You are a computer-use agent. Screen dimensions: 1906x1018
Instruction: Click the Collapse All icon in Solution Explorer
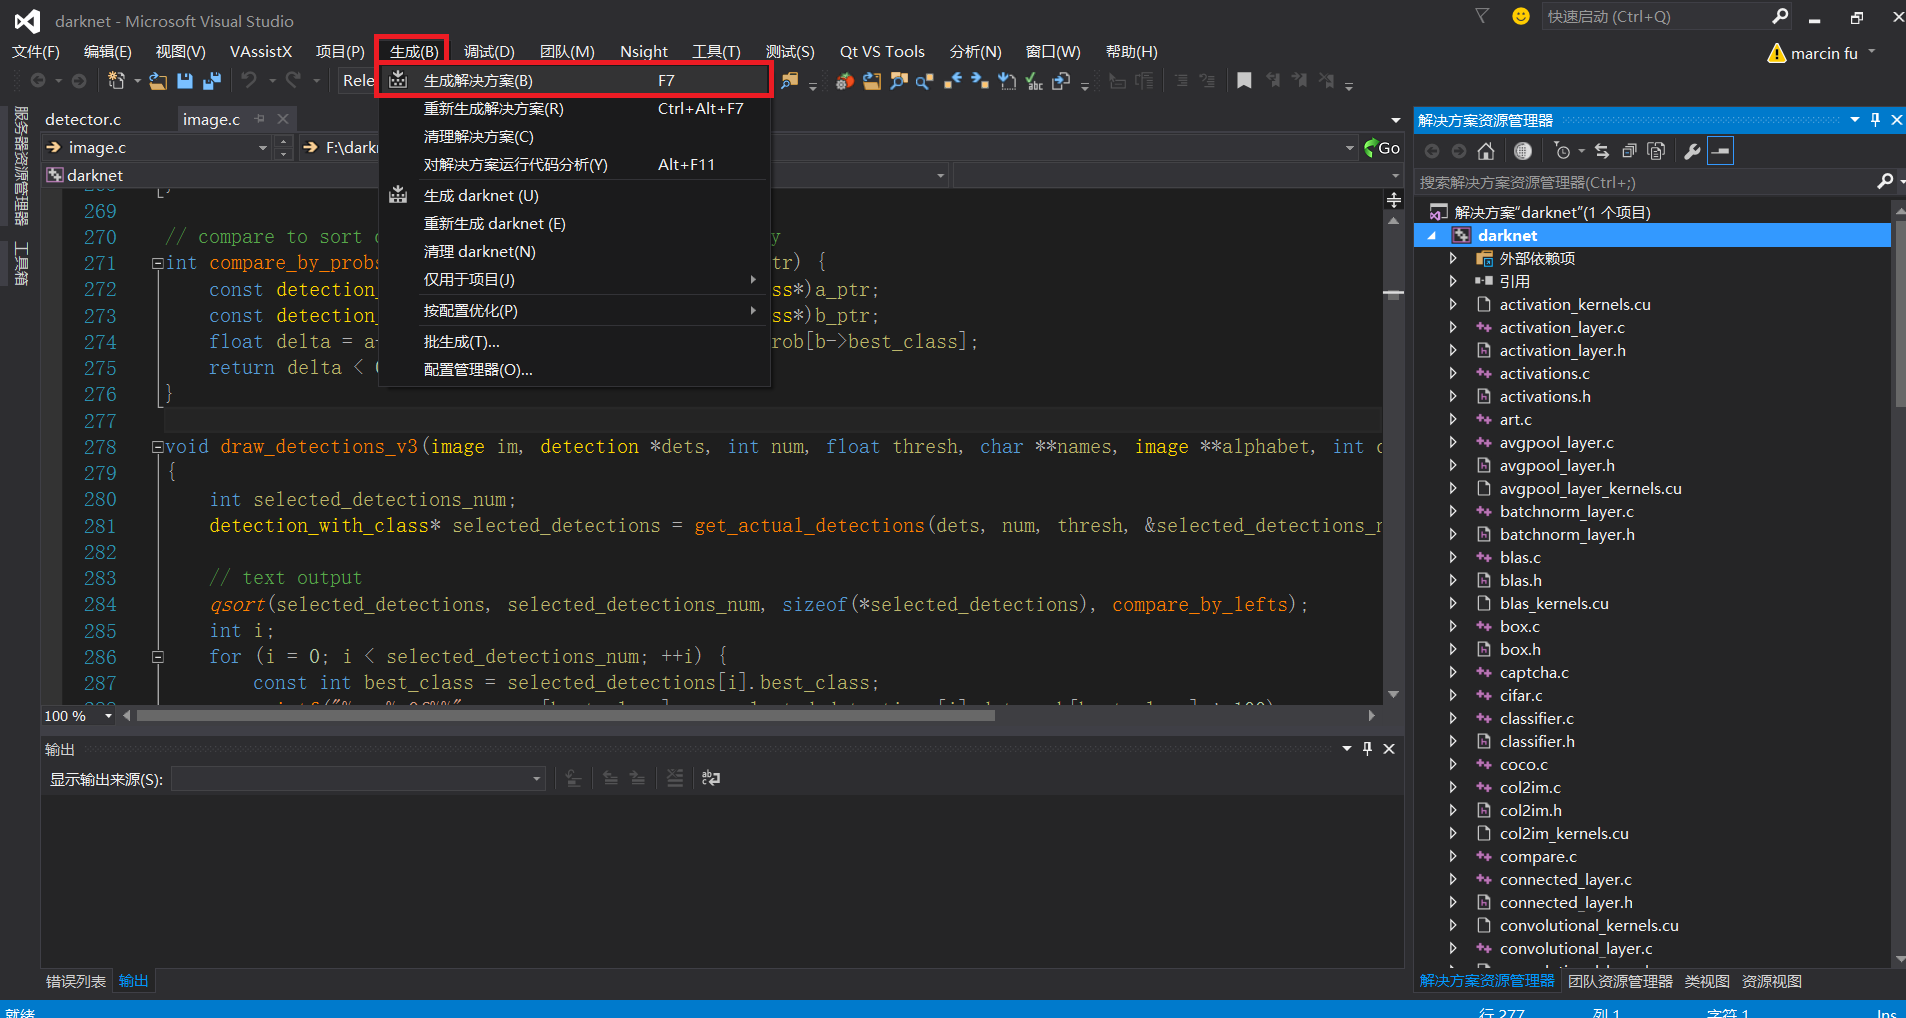point(1628,150)
